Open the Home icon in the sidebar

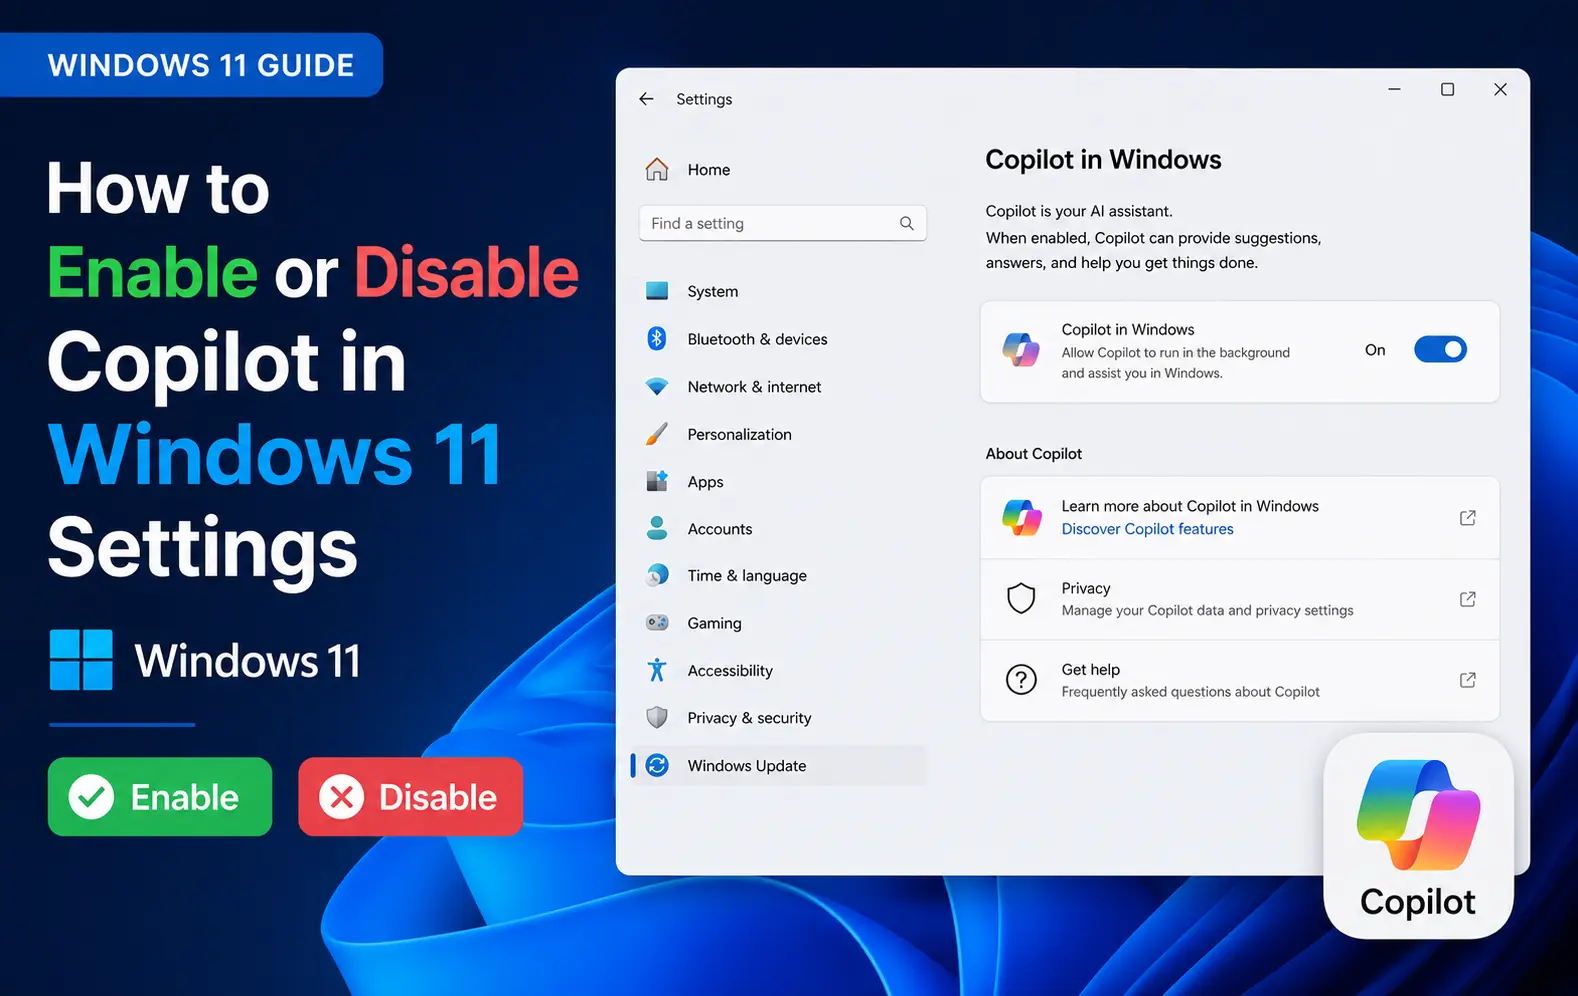[x=657, y=169]
